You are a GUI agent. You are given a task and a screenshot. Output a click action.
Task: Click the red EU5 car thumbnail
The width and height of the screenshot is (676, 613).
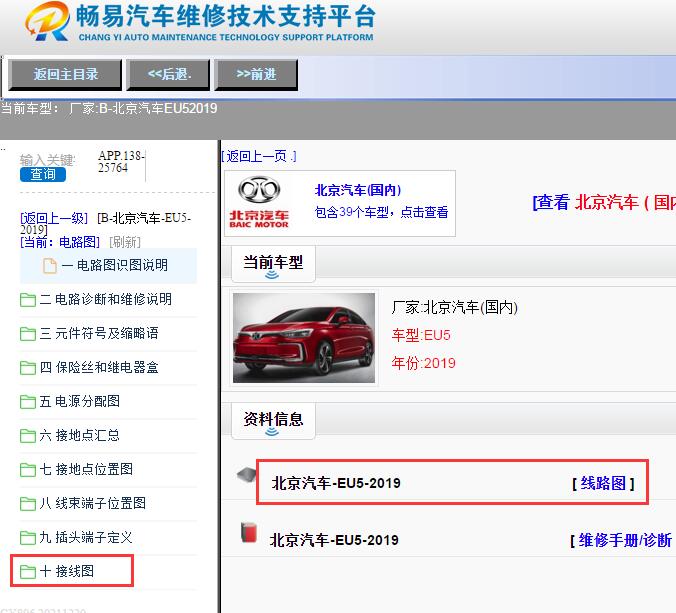click(304, 338)
